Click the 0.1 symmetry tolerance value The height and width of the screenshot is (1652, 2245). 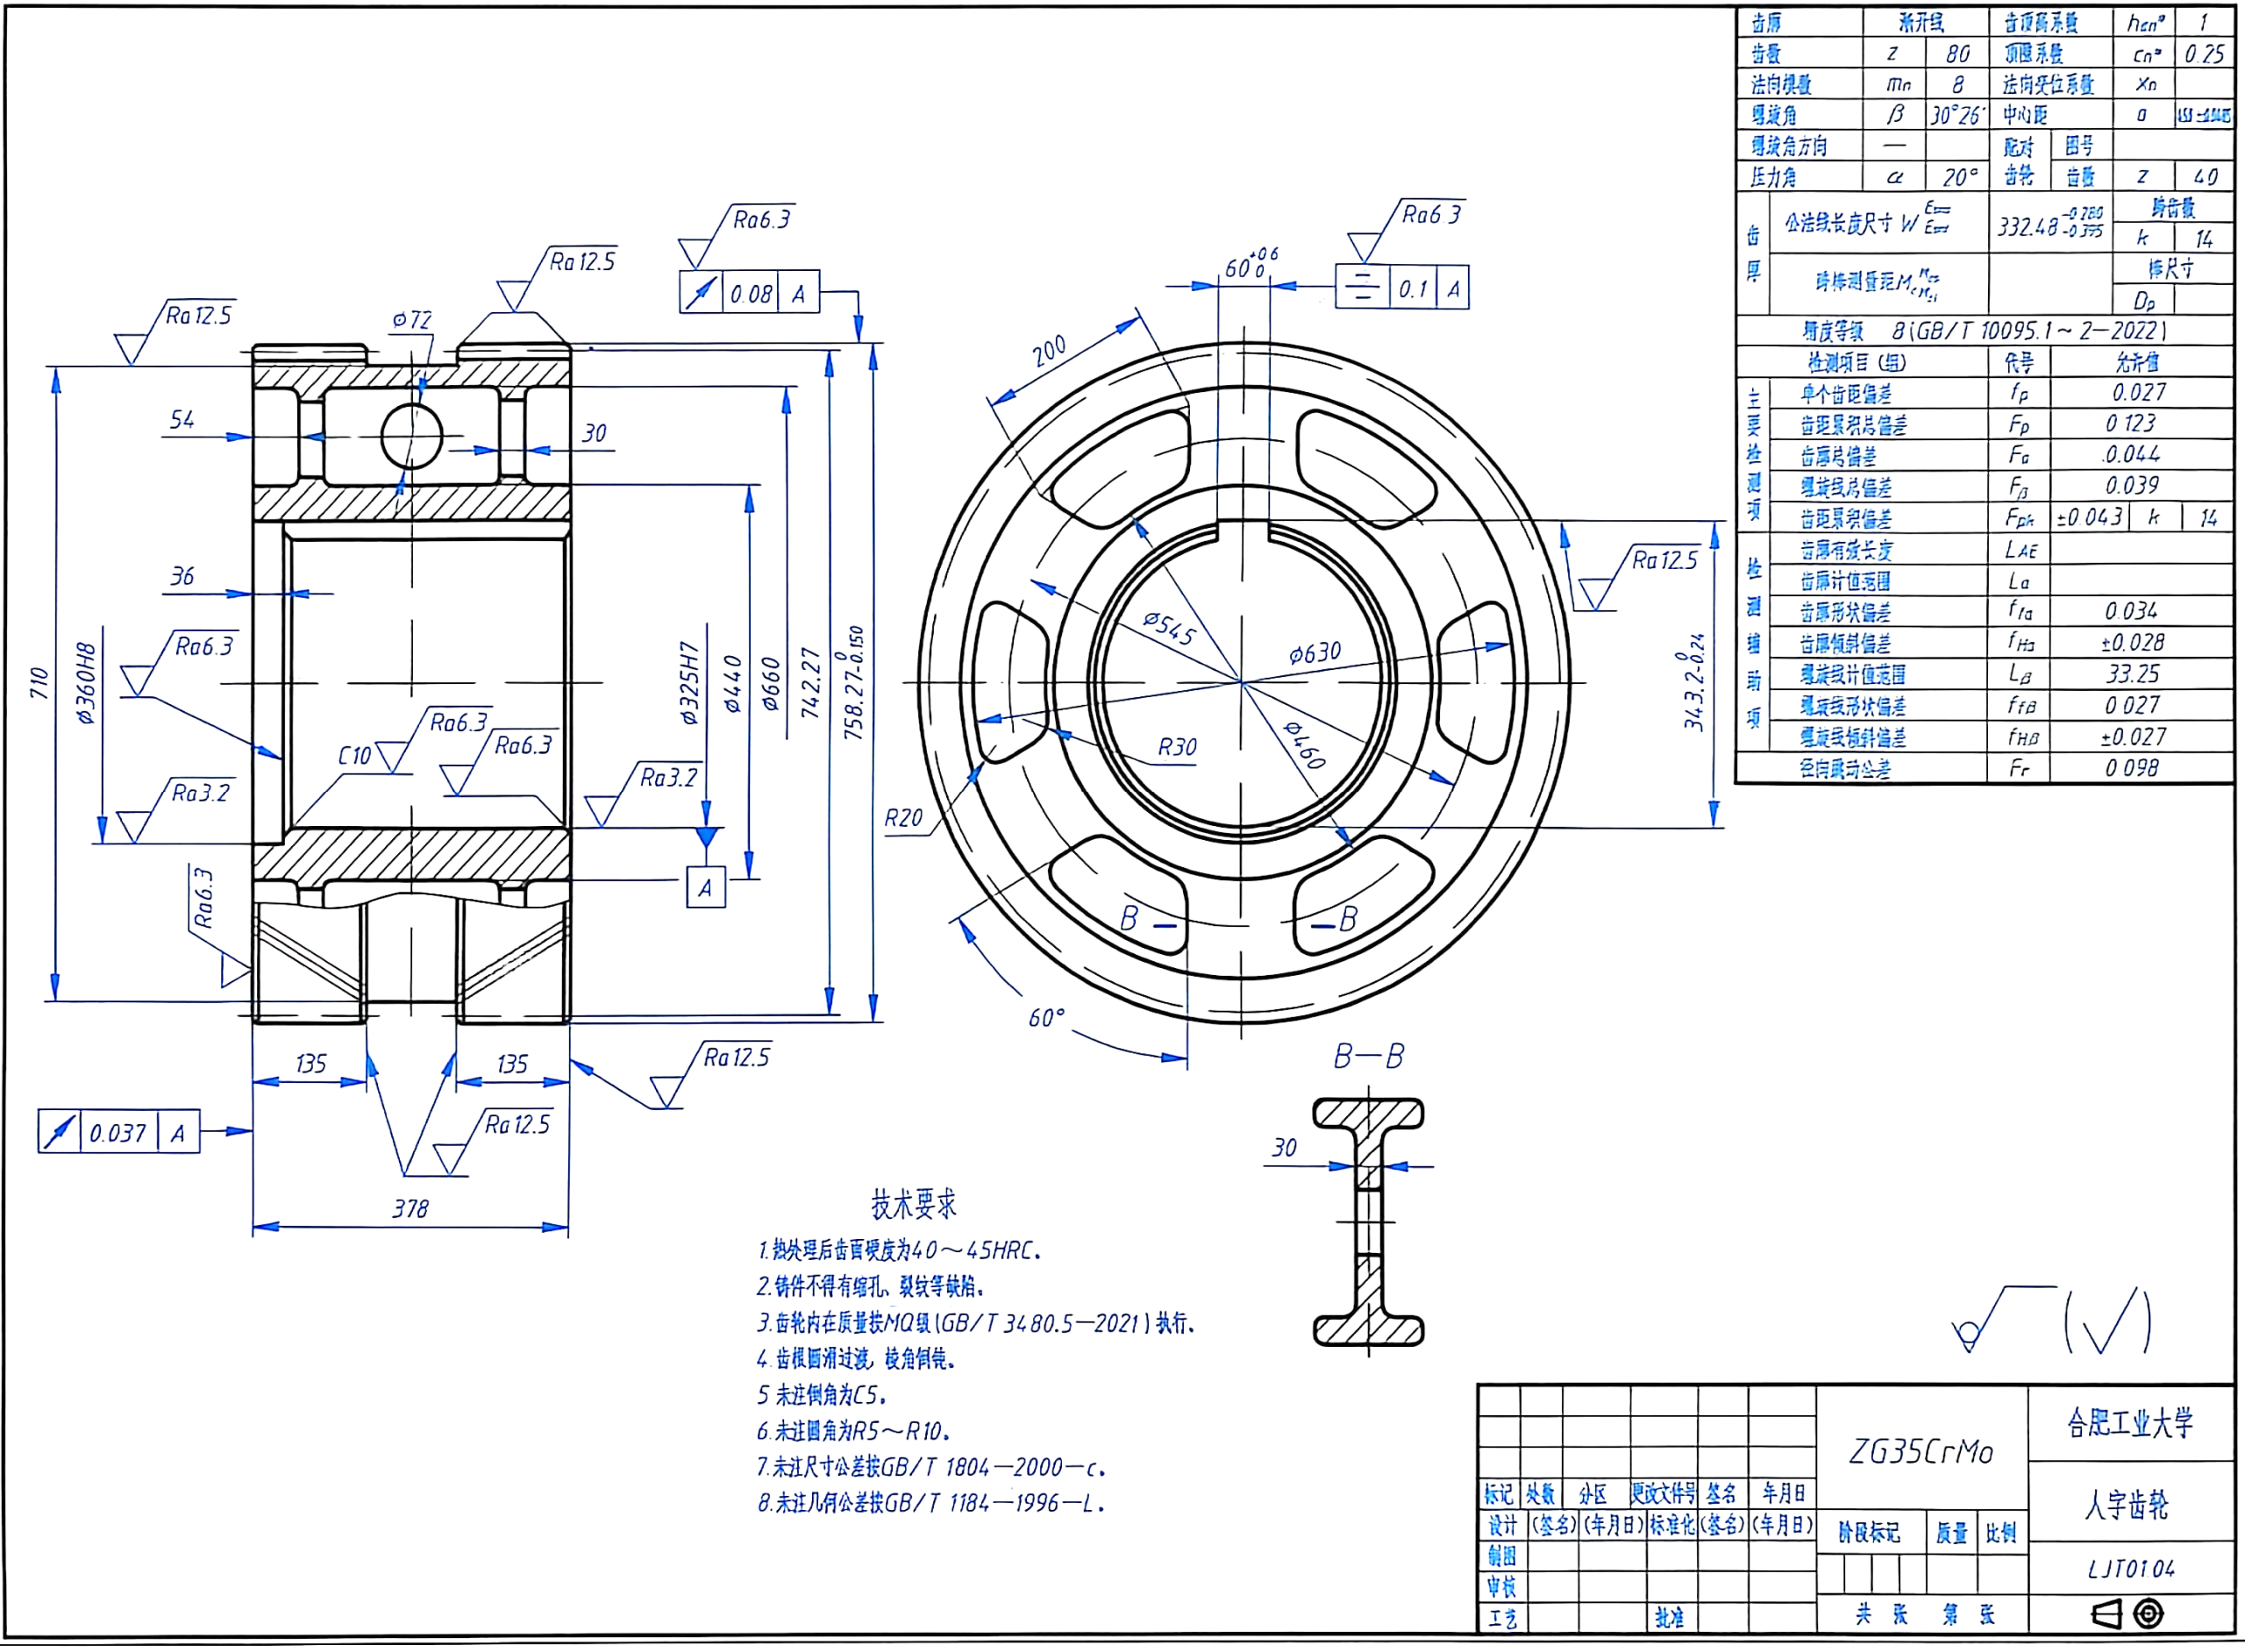[x=1412, y=290]
